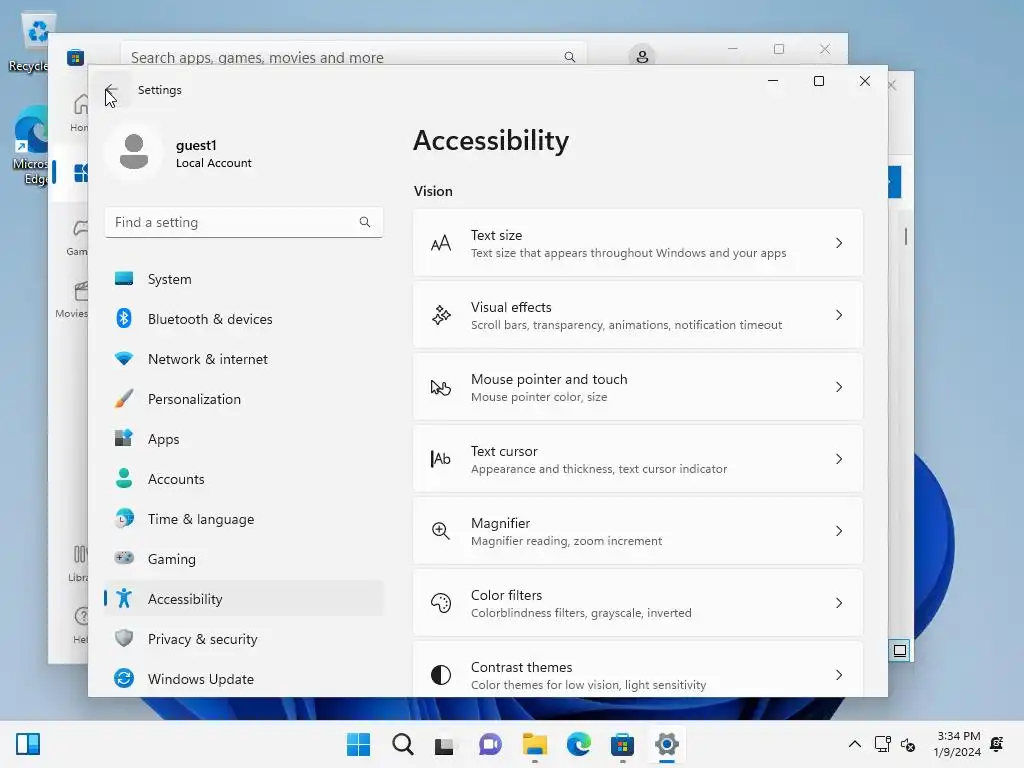Click the Store window account profile icon
1024x768 pixels.
click(642, 57)
